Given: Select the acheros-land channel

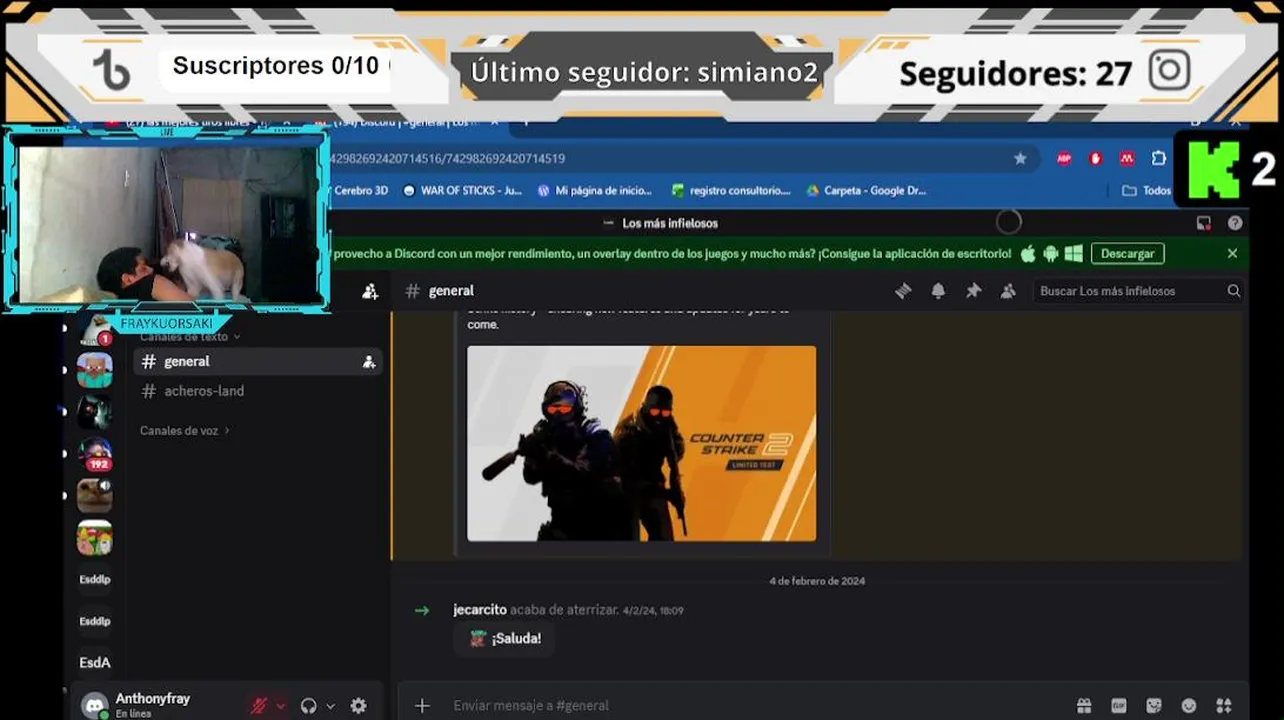Looking at the screenshot, I should pos(257,391).
